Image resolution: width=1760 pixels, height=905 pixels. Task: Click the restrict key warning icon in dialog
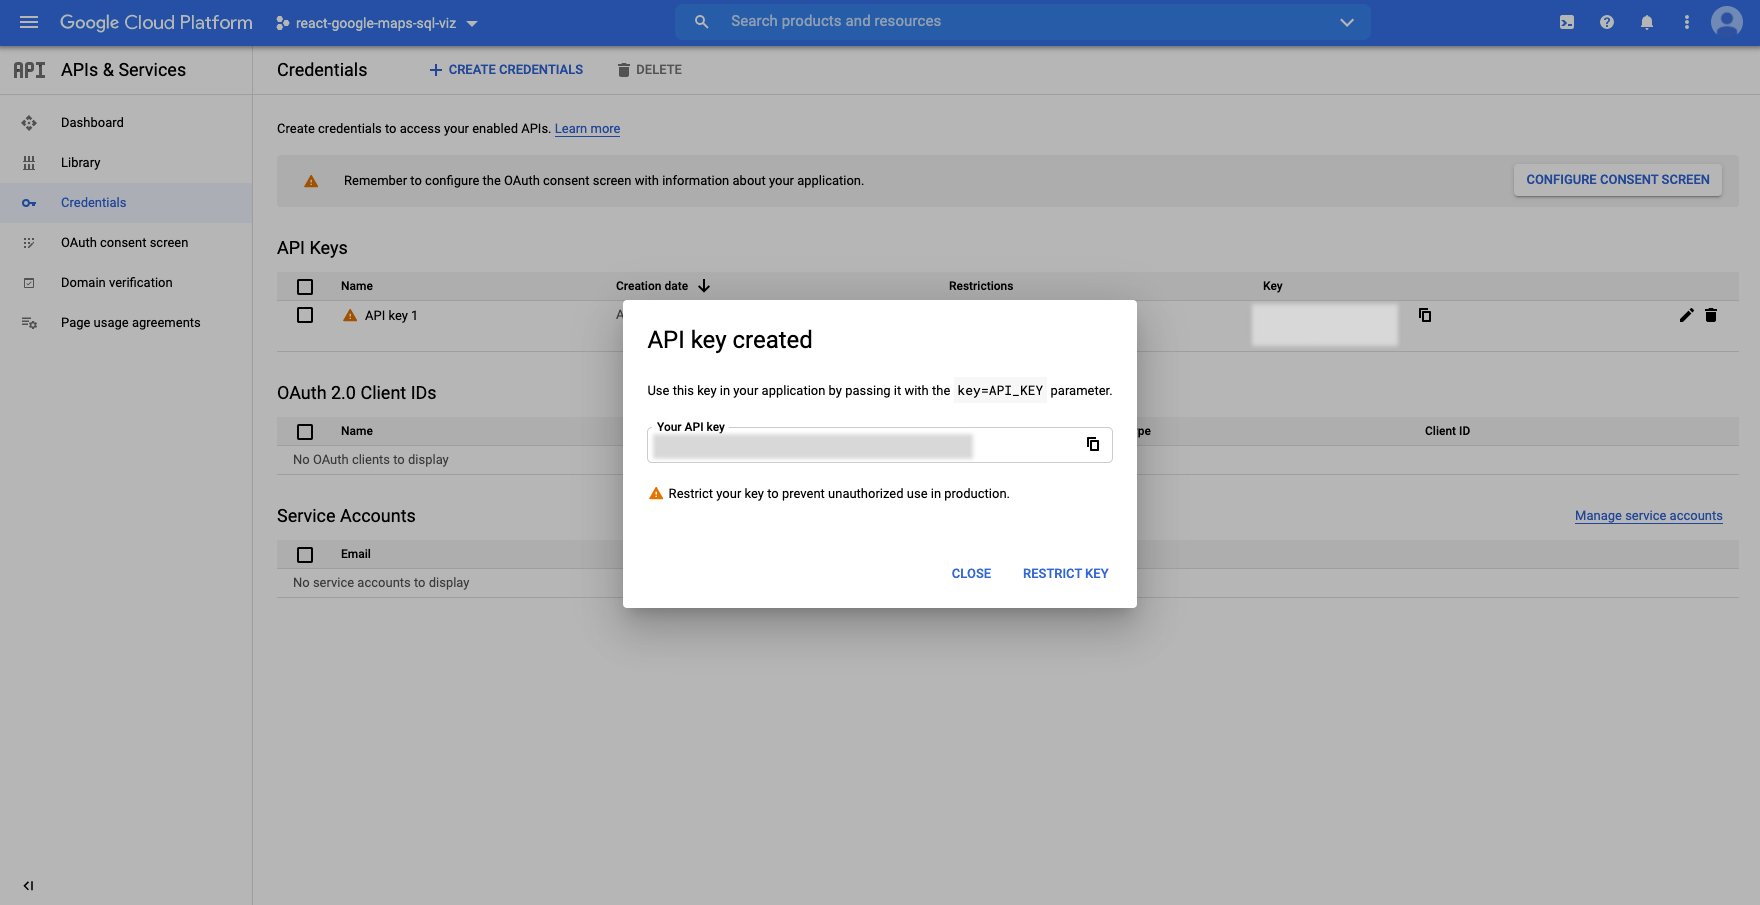(x=656, y=494)
